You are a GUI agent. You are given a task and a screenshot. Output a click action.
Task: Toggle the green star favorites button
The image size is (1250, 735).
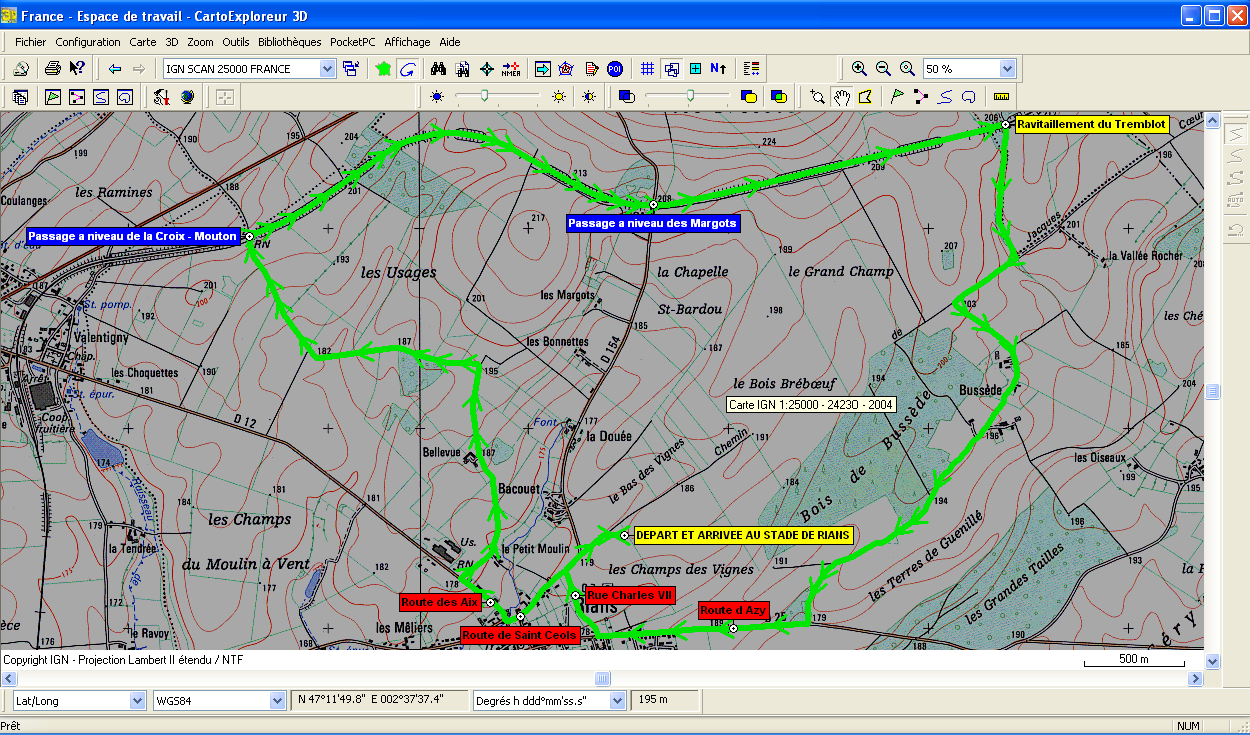(x=383, y=69)
